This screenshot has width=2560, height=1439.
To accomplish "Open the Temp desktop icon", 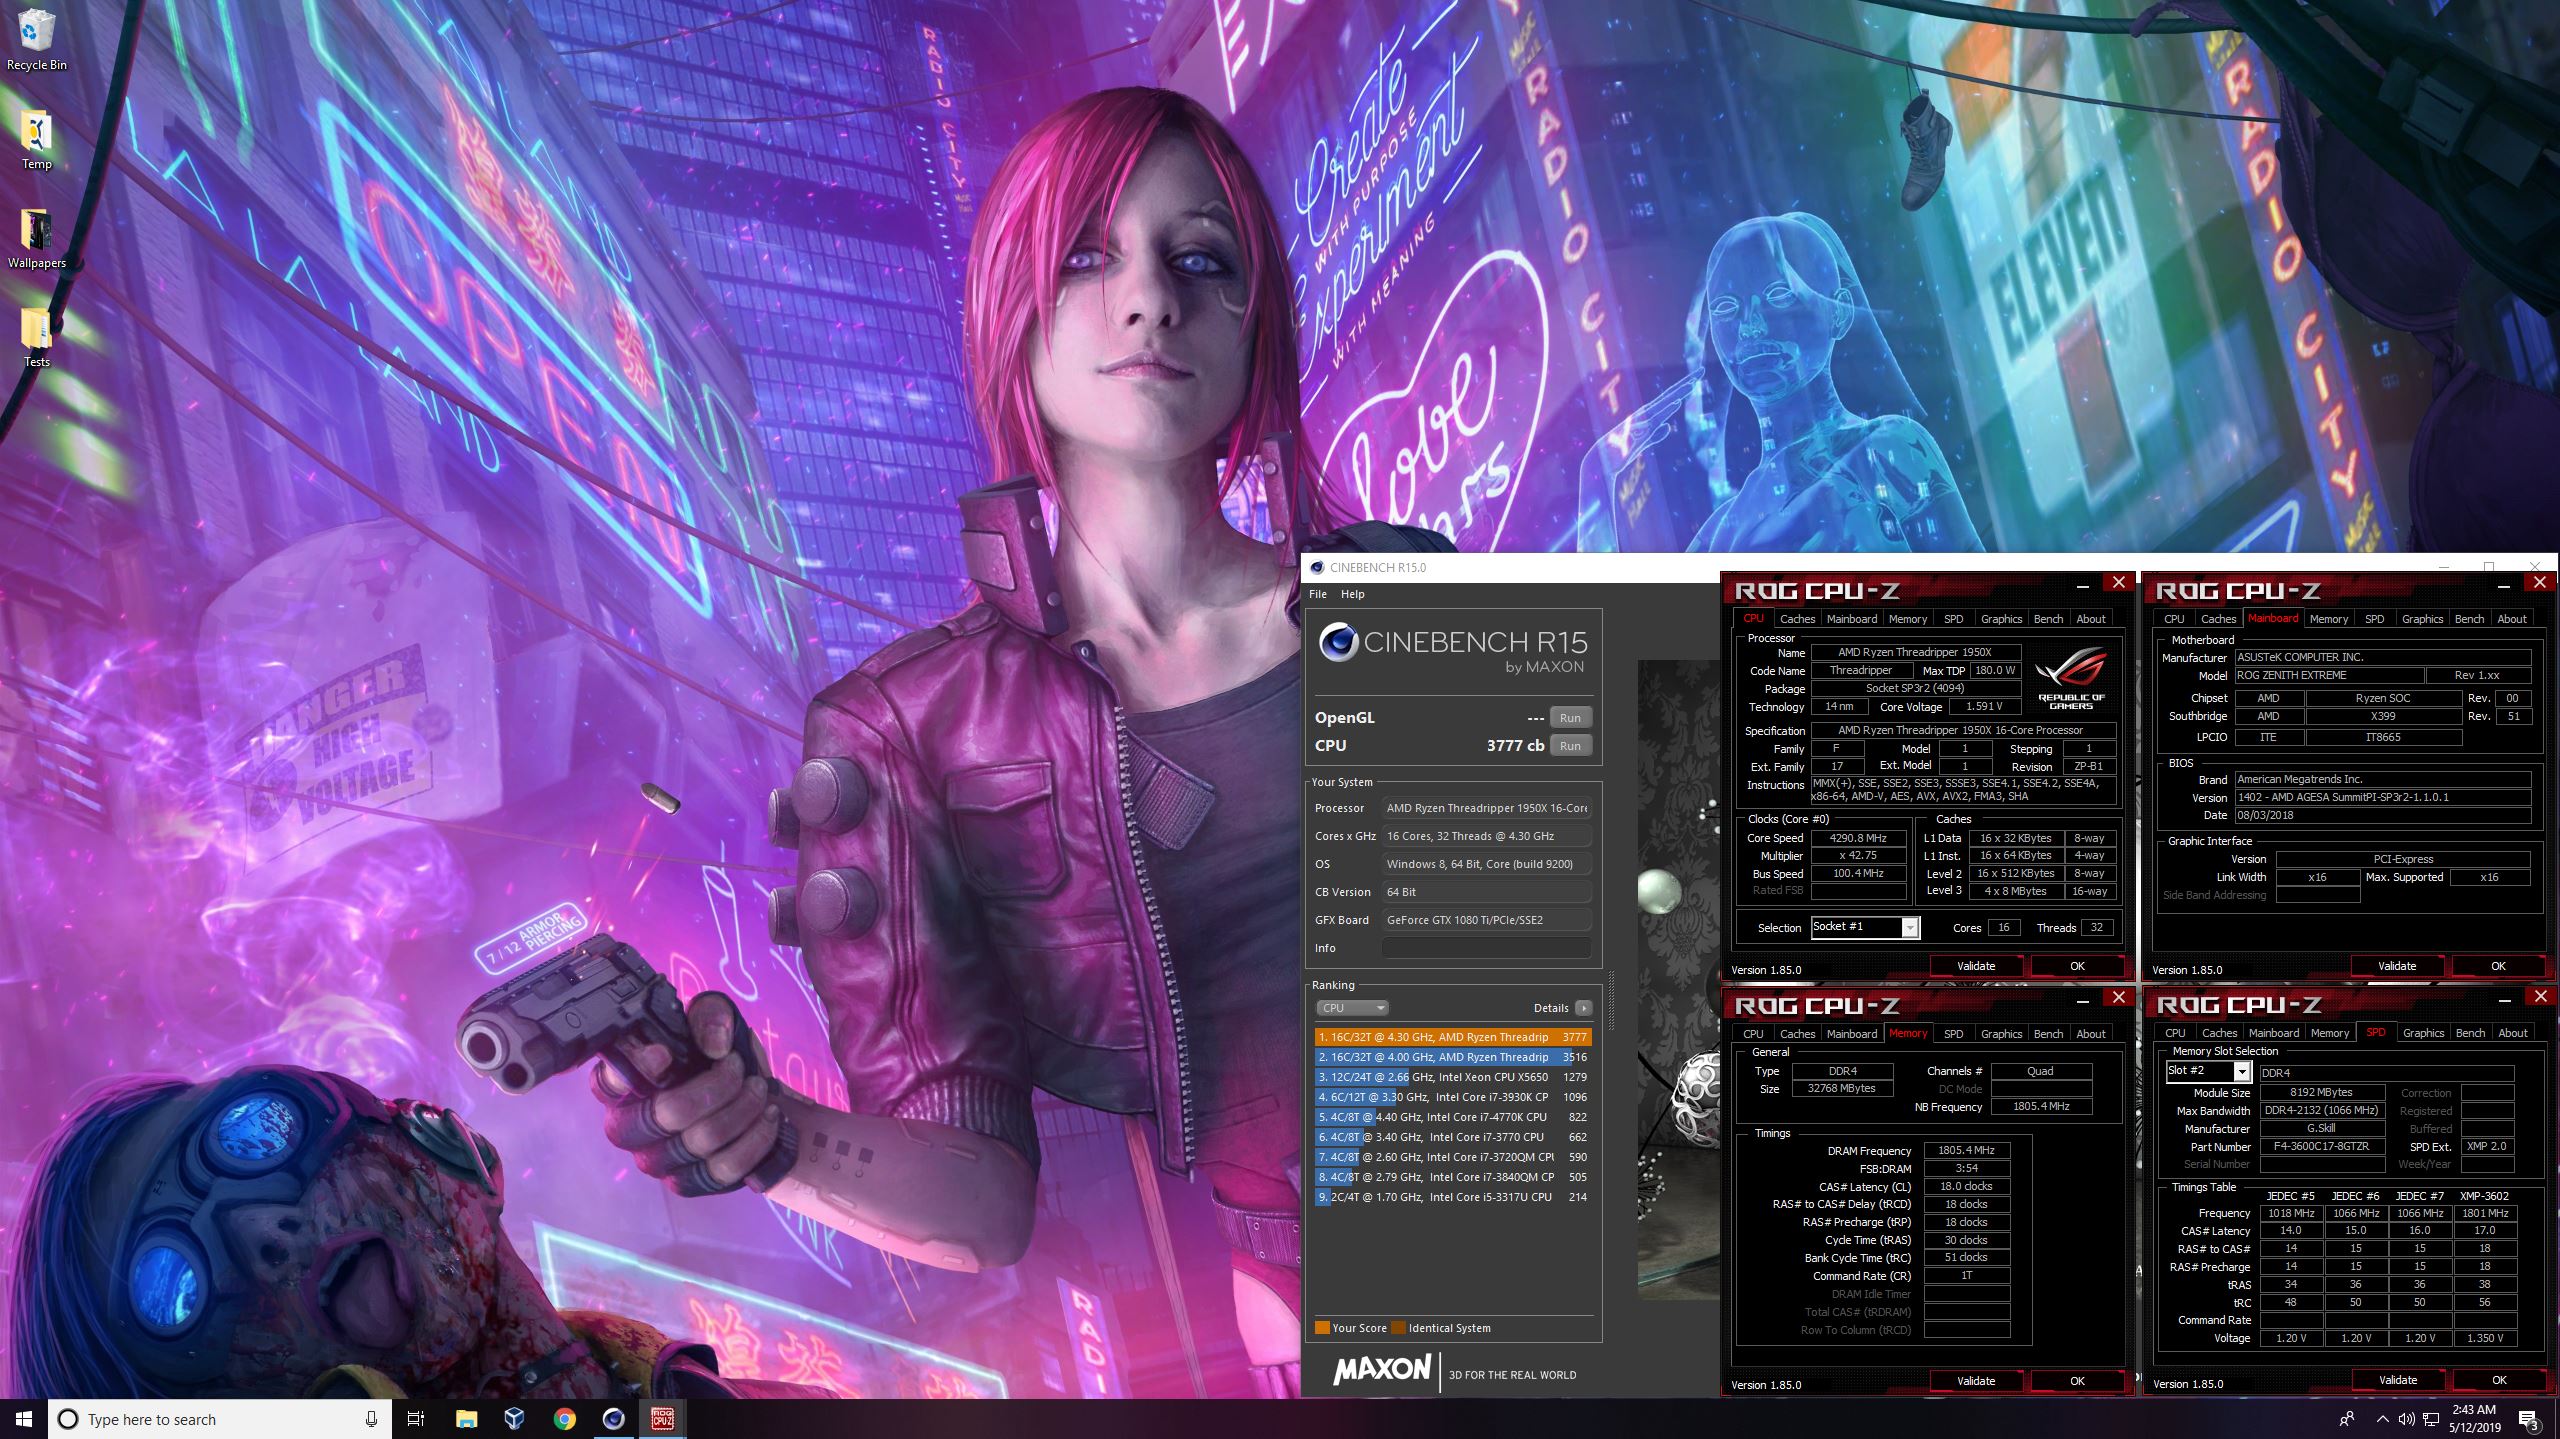I will point(36,139).
